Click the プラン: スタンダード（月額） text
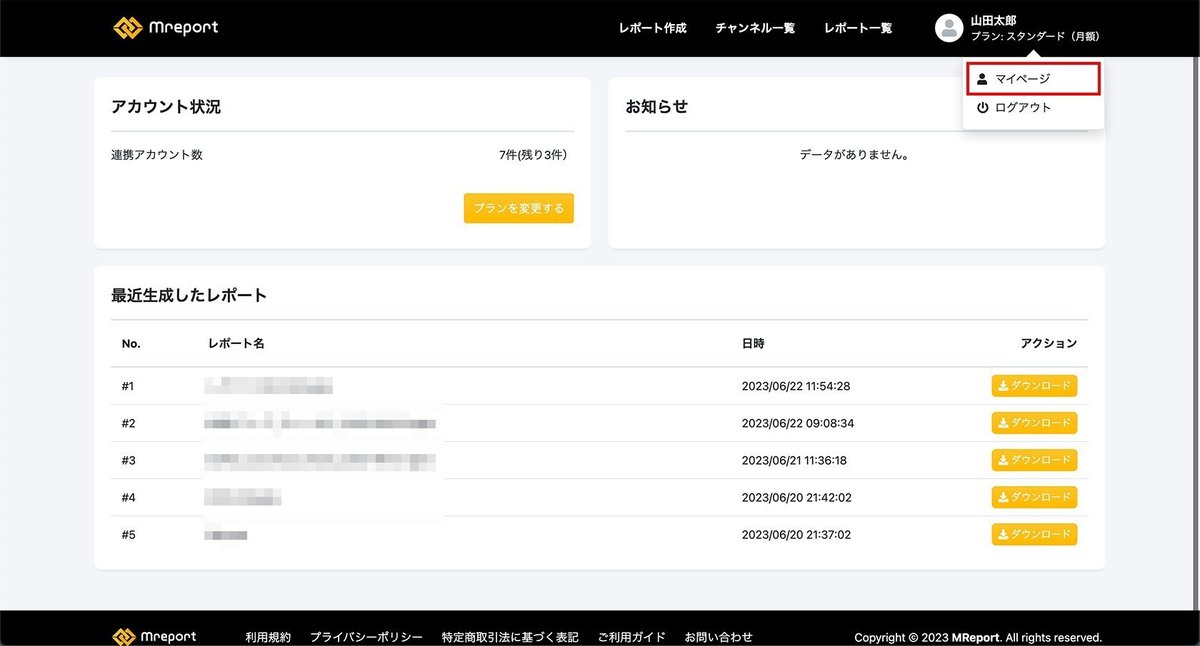 tap(1035, 36)
